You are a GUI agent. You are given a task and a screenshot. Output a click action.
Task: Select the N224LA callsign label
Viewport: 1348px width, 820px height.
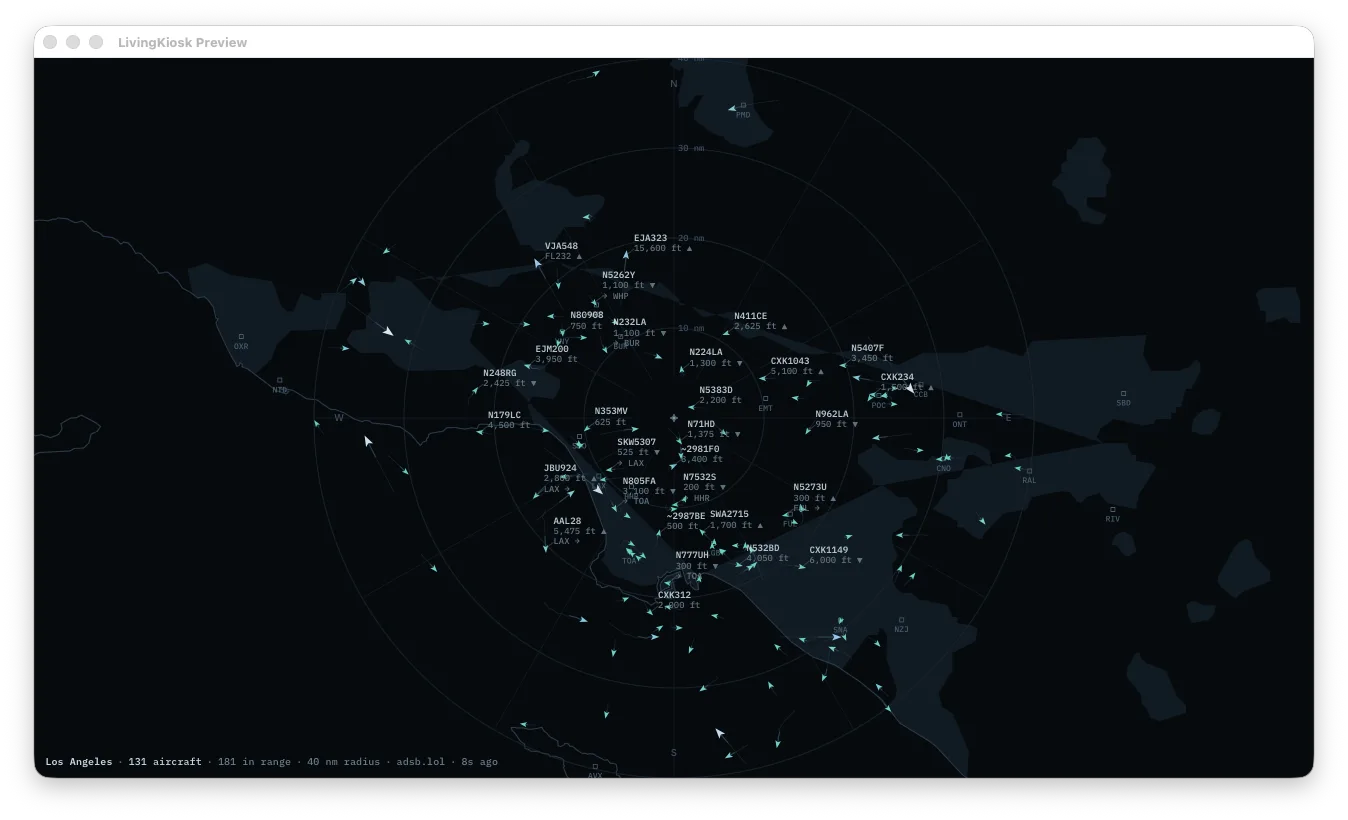click(705, 352)
